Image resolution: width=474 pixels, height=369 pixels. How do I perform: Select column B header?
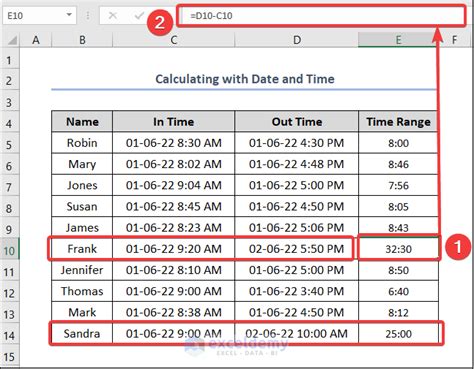[82, 40]
